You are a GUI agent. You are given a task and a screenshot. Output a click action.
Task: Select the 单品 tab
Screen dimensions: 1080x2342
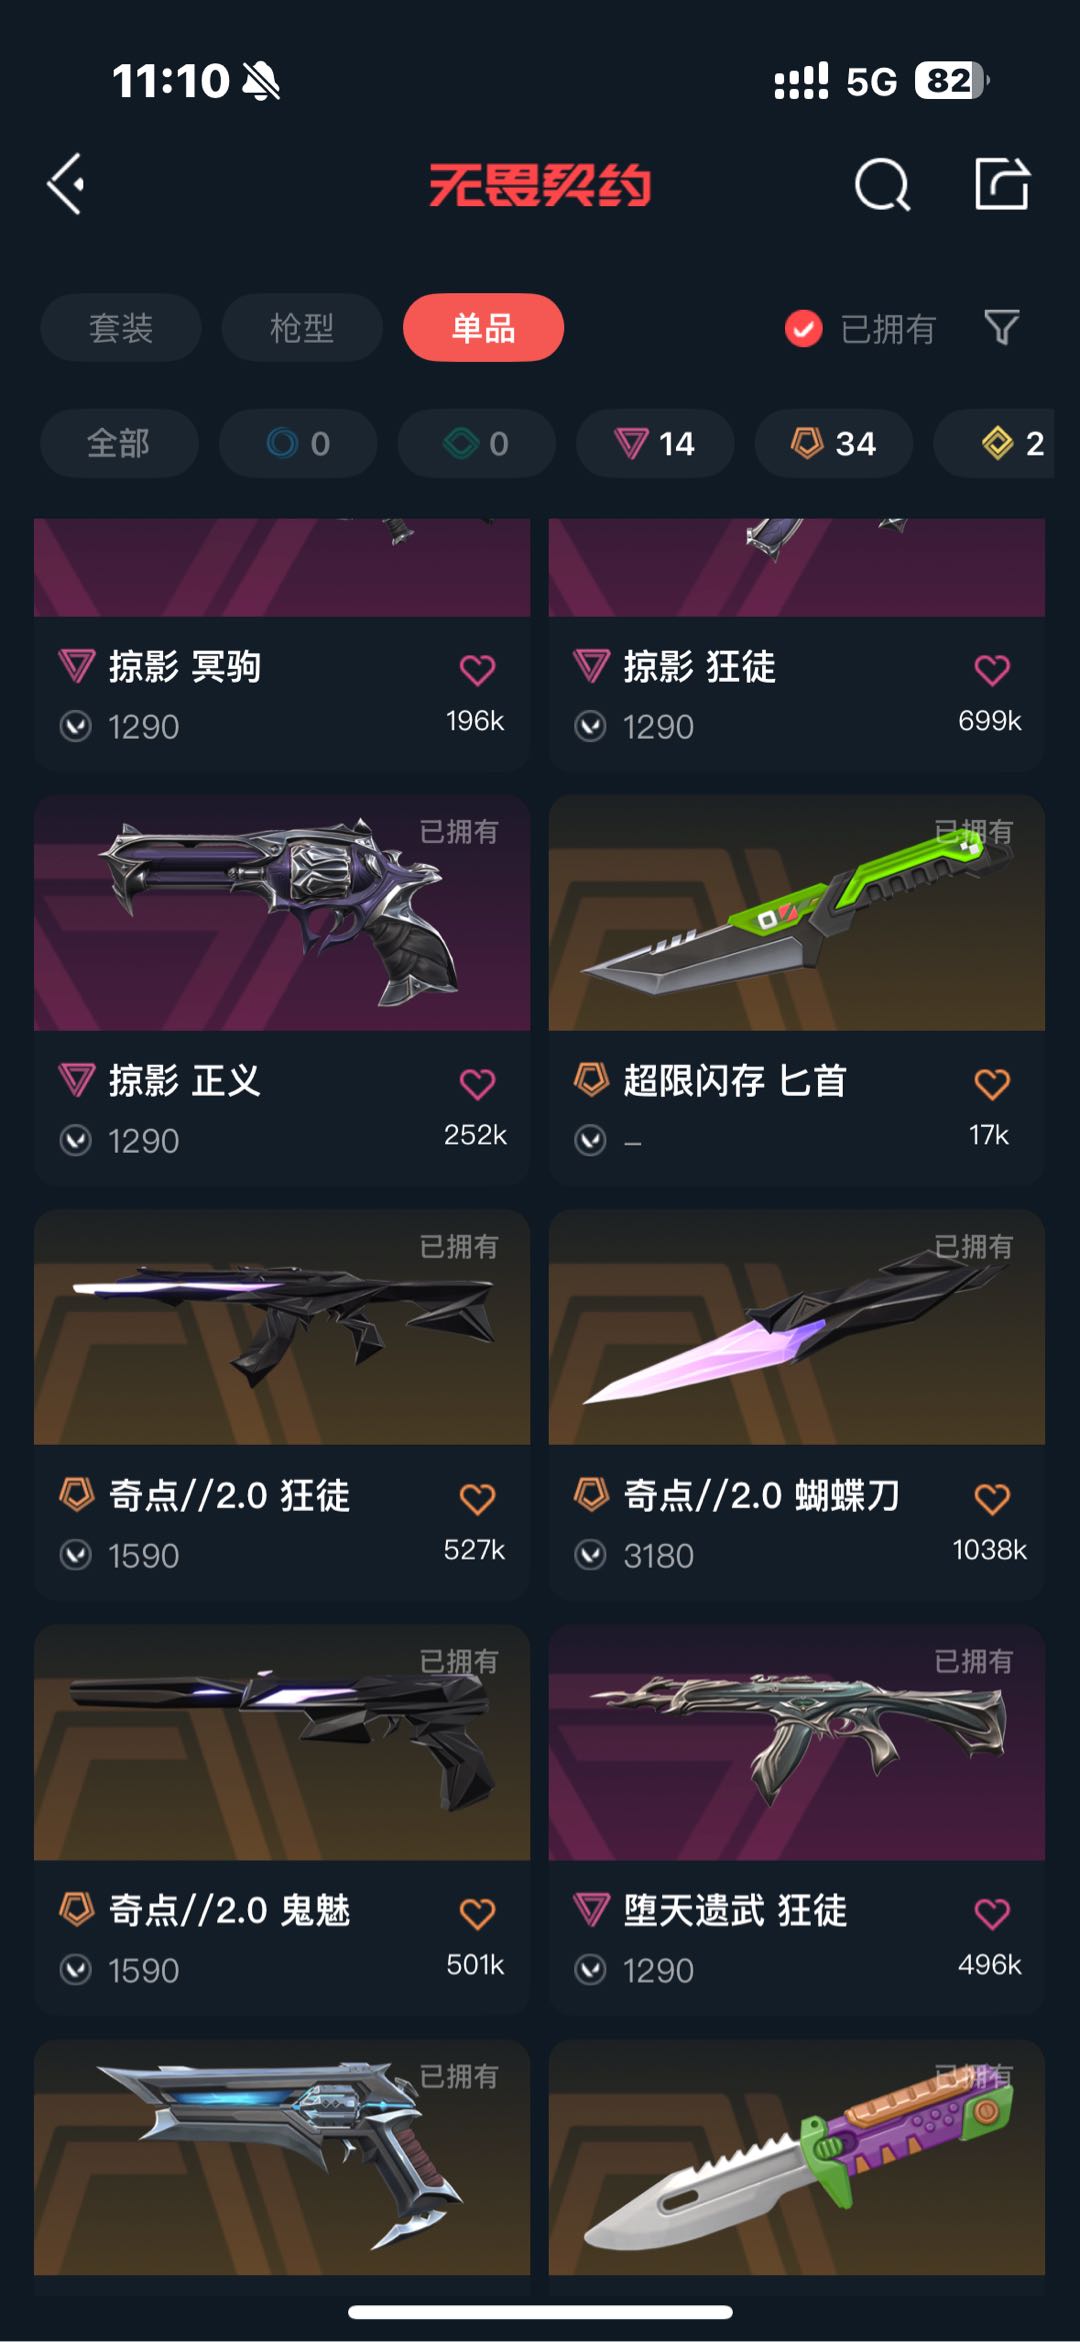pos(483,327)
